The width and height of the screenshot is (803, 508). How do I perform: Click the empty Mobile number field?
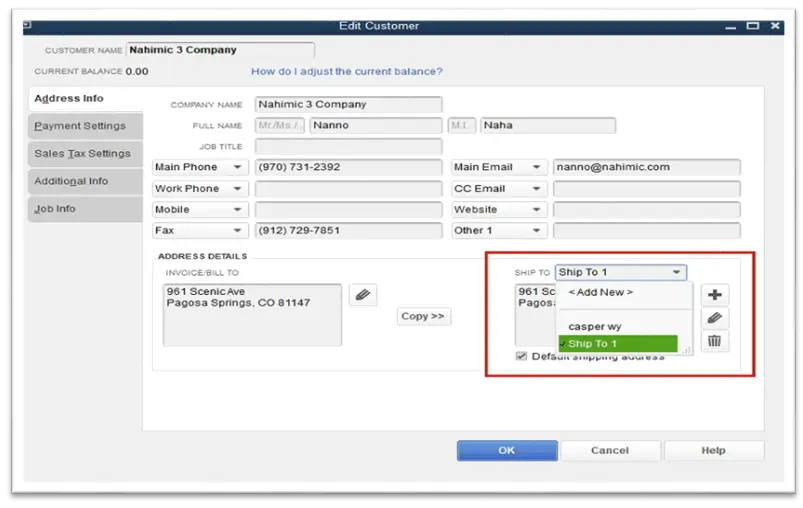pos(348,209)
